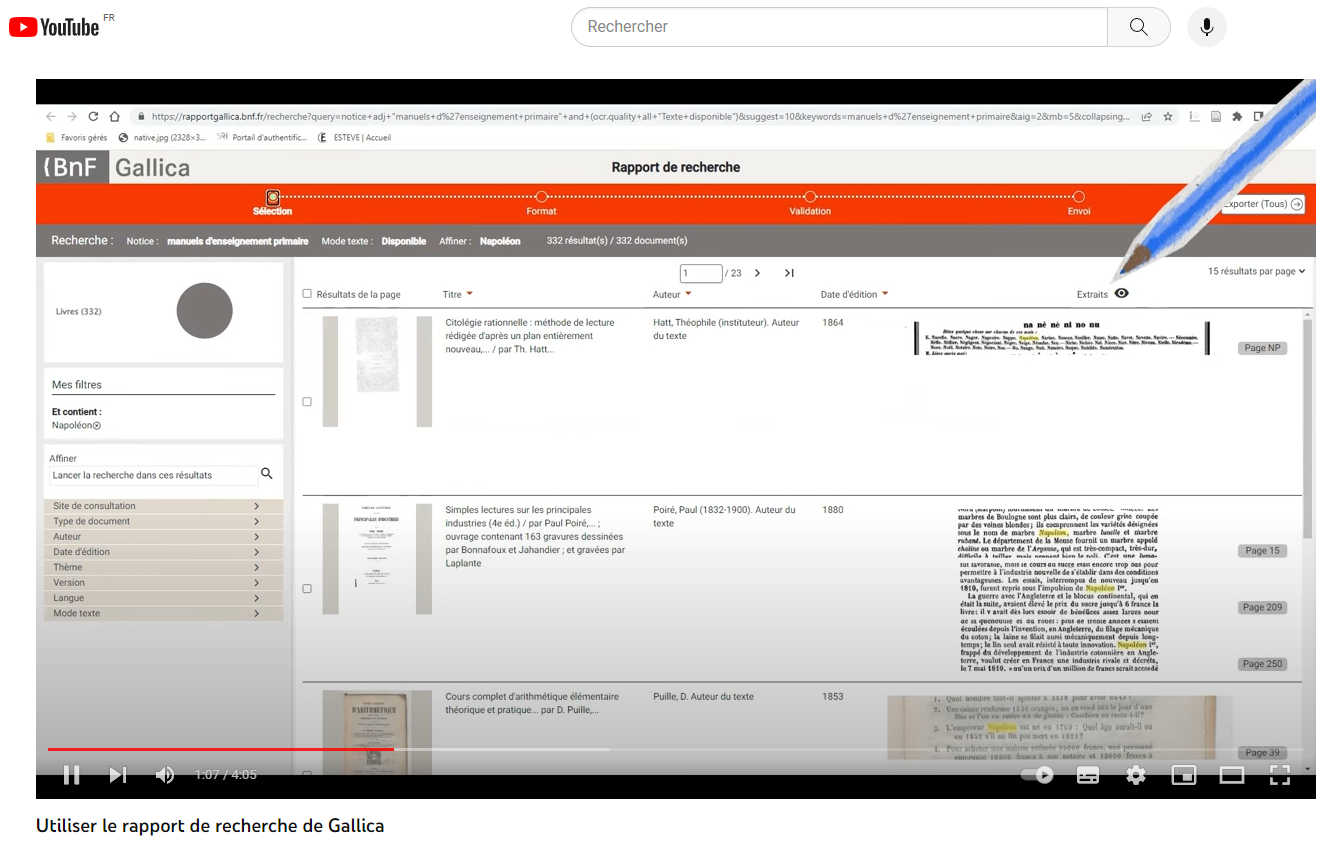
Task: Expand Site de consultation filter
Action: tap(163, 506)
